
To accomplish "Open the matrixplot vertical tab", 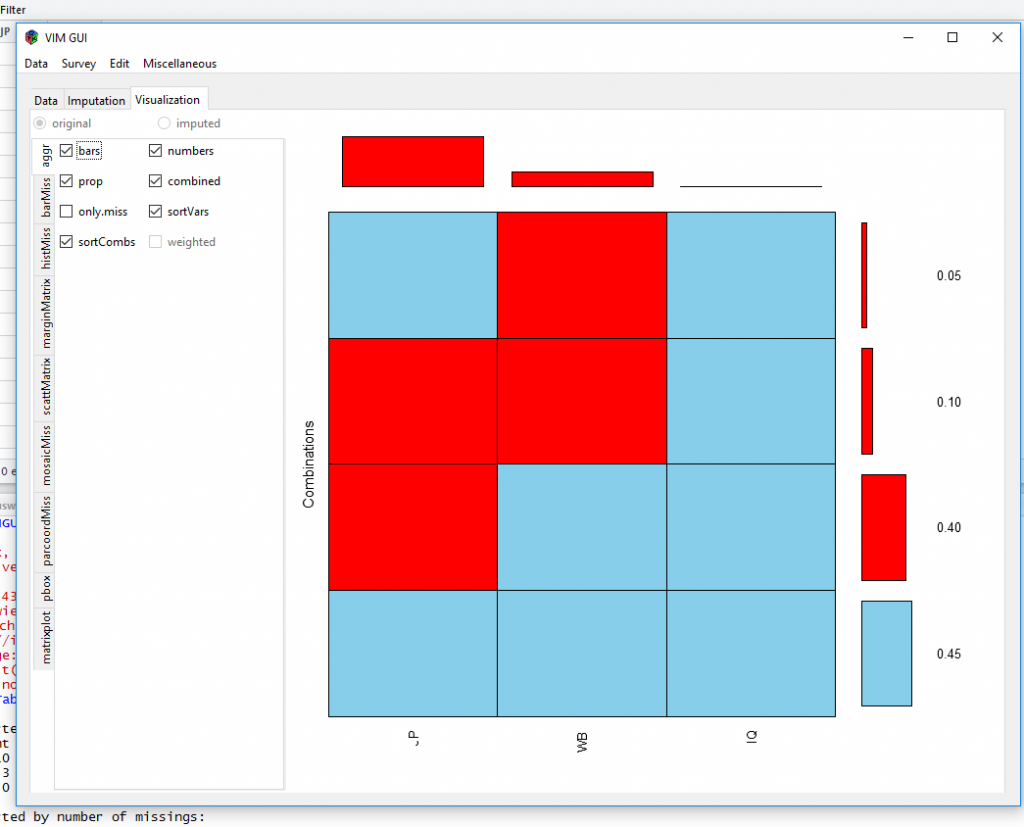I will [x=45, y=637].
